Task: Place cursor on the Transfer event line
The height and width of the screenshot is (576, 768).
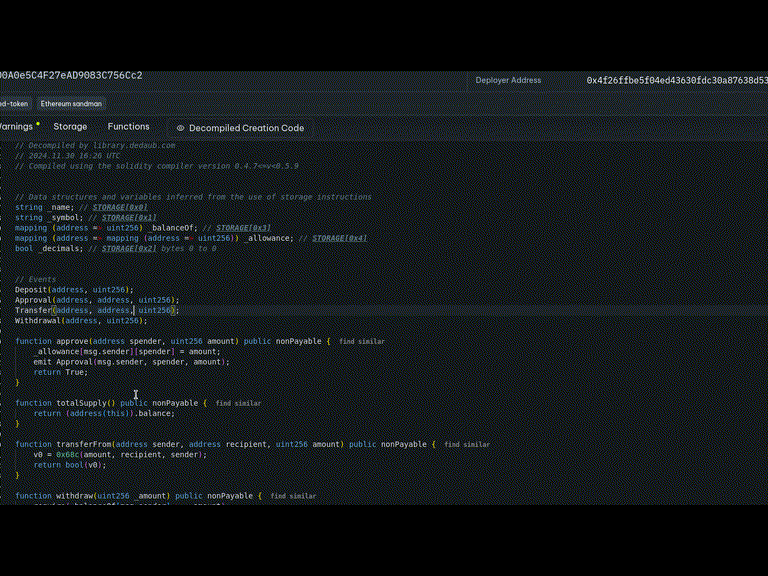Action: point(95,311)
